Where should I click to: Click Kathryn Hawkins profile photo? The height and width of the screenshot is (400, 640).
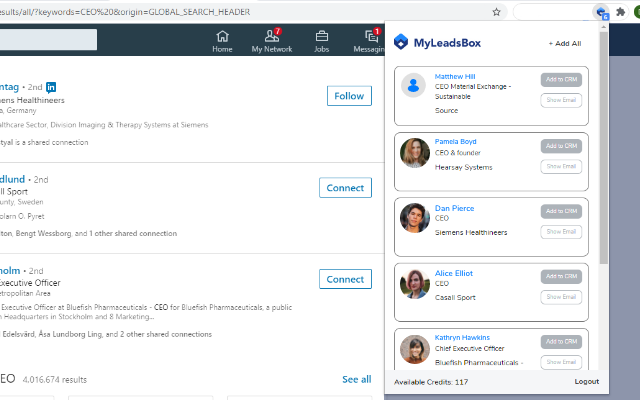click(415, 349)
